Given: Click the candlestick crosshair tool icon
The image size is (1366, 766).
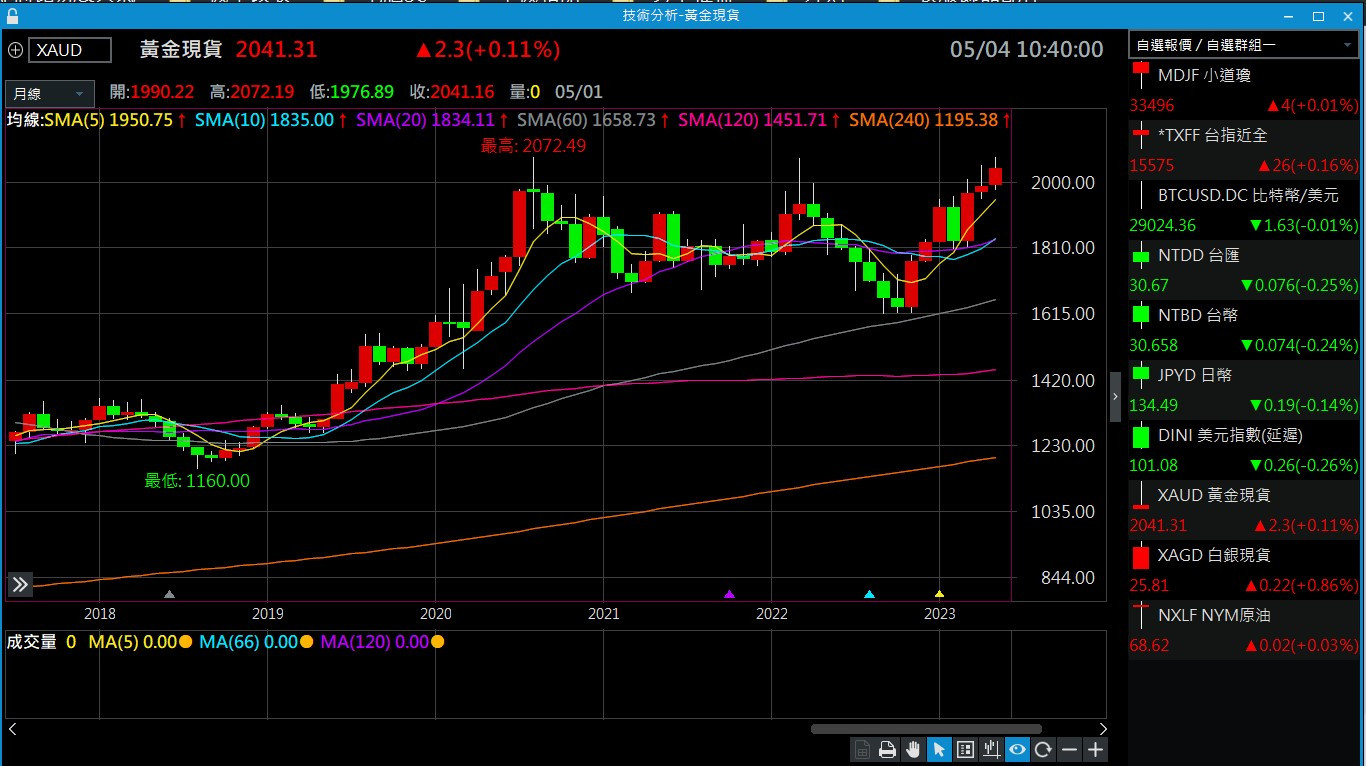Looking at the screenshot, I should (x=991, y=750).
